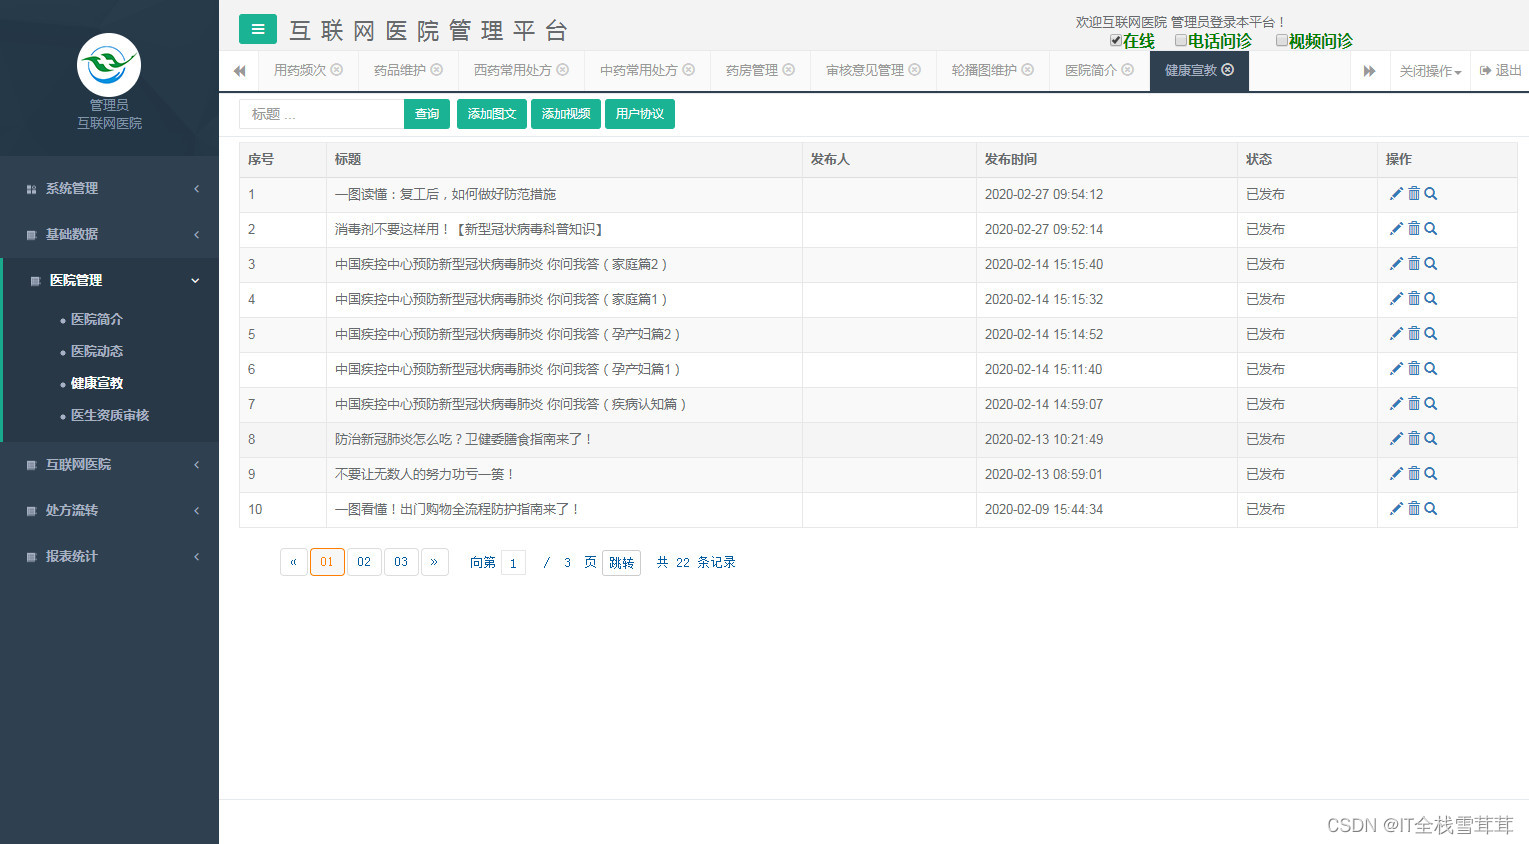
Task: Uncheck the 在线 checkbox
Action: (1116, 41)
